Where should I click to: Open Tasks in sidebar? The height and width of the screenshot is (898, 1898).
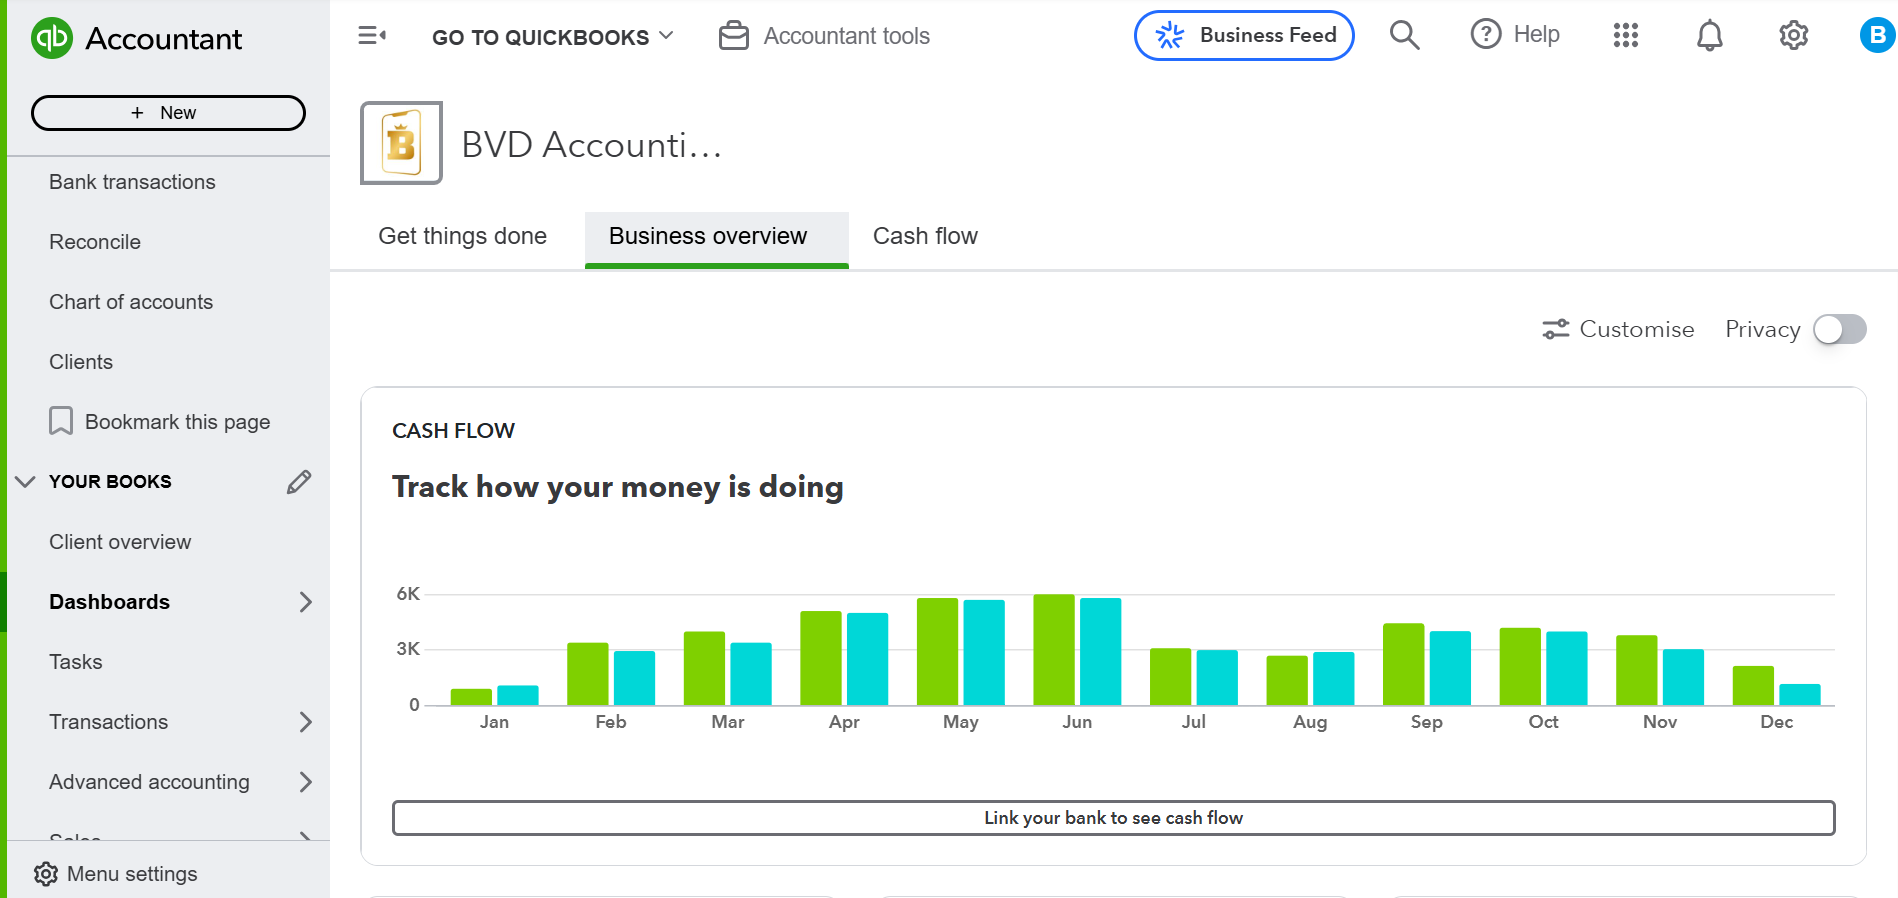[76, 662]
